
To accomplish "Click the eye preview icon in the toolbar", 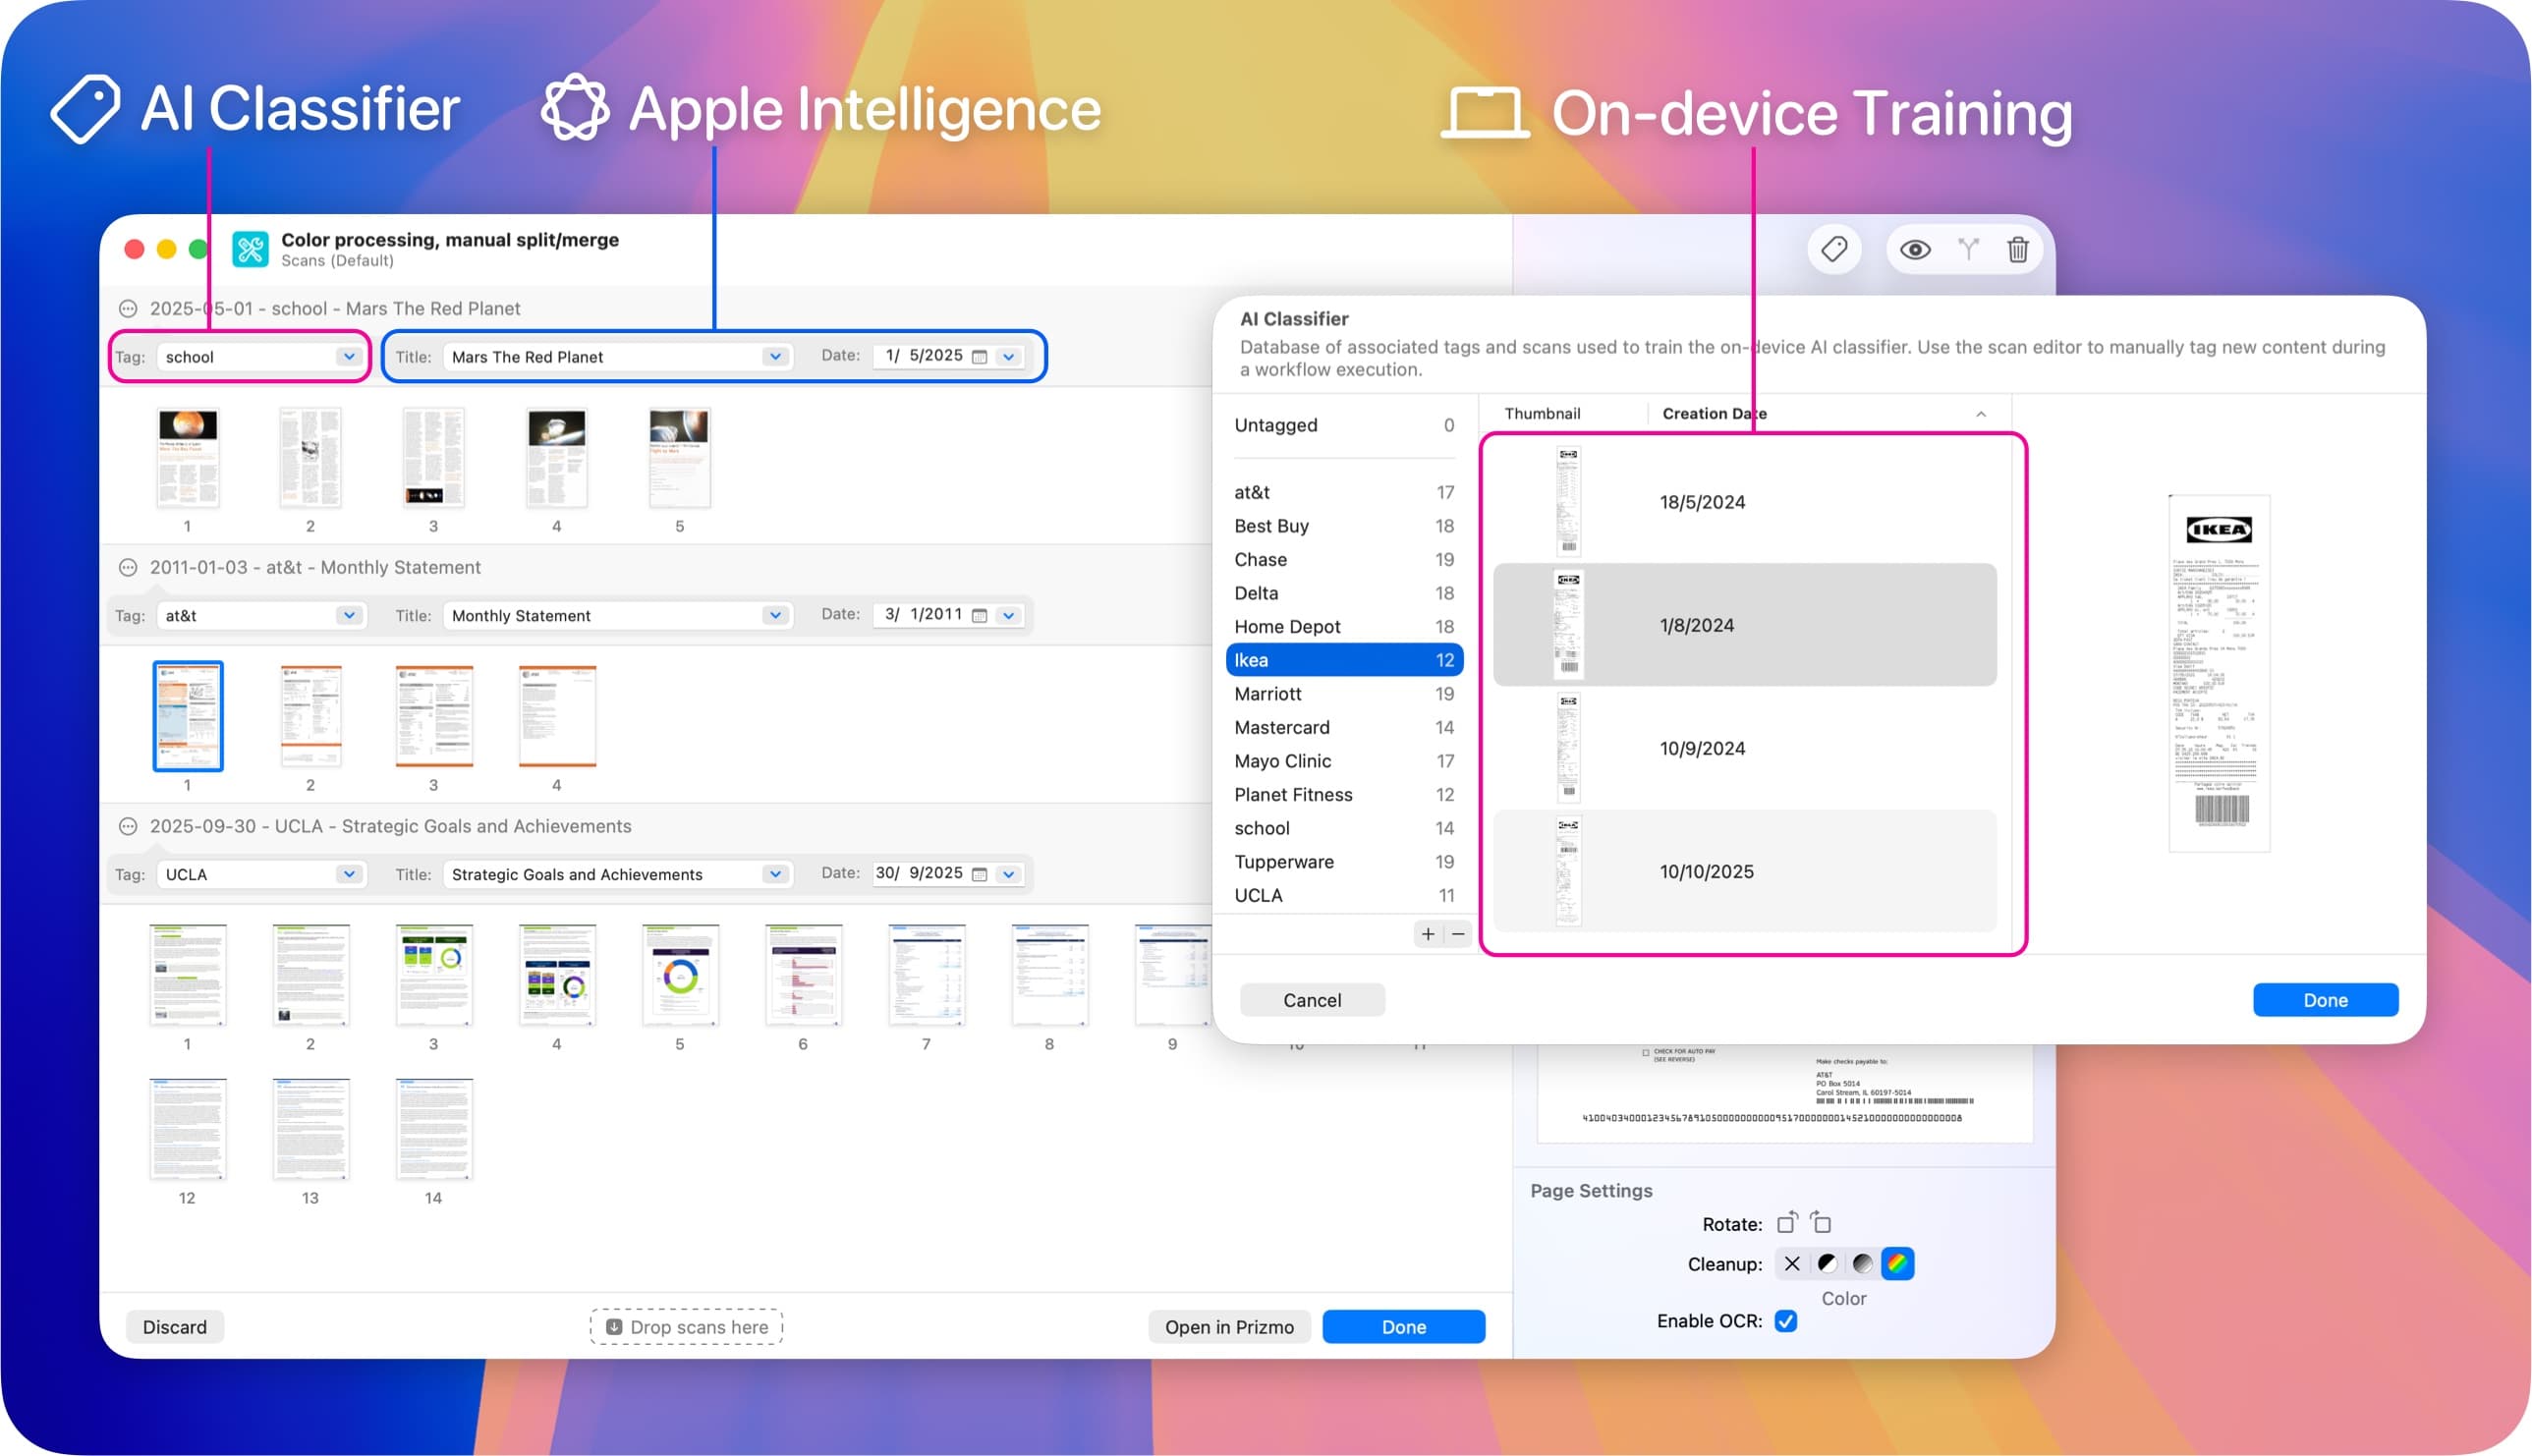I will click(1916, 249).
